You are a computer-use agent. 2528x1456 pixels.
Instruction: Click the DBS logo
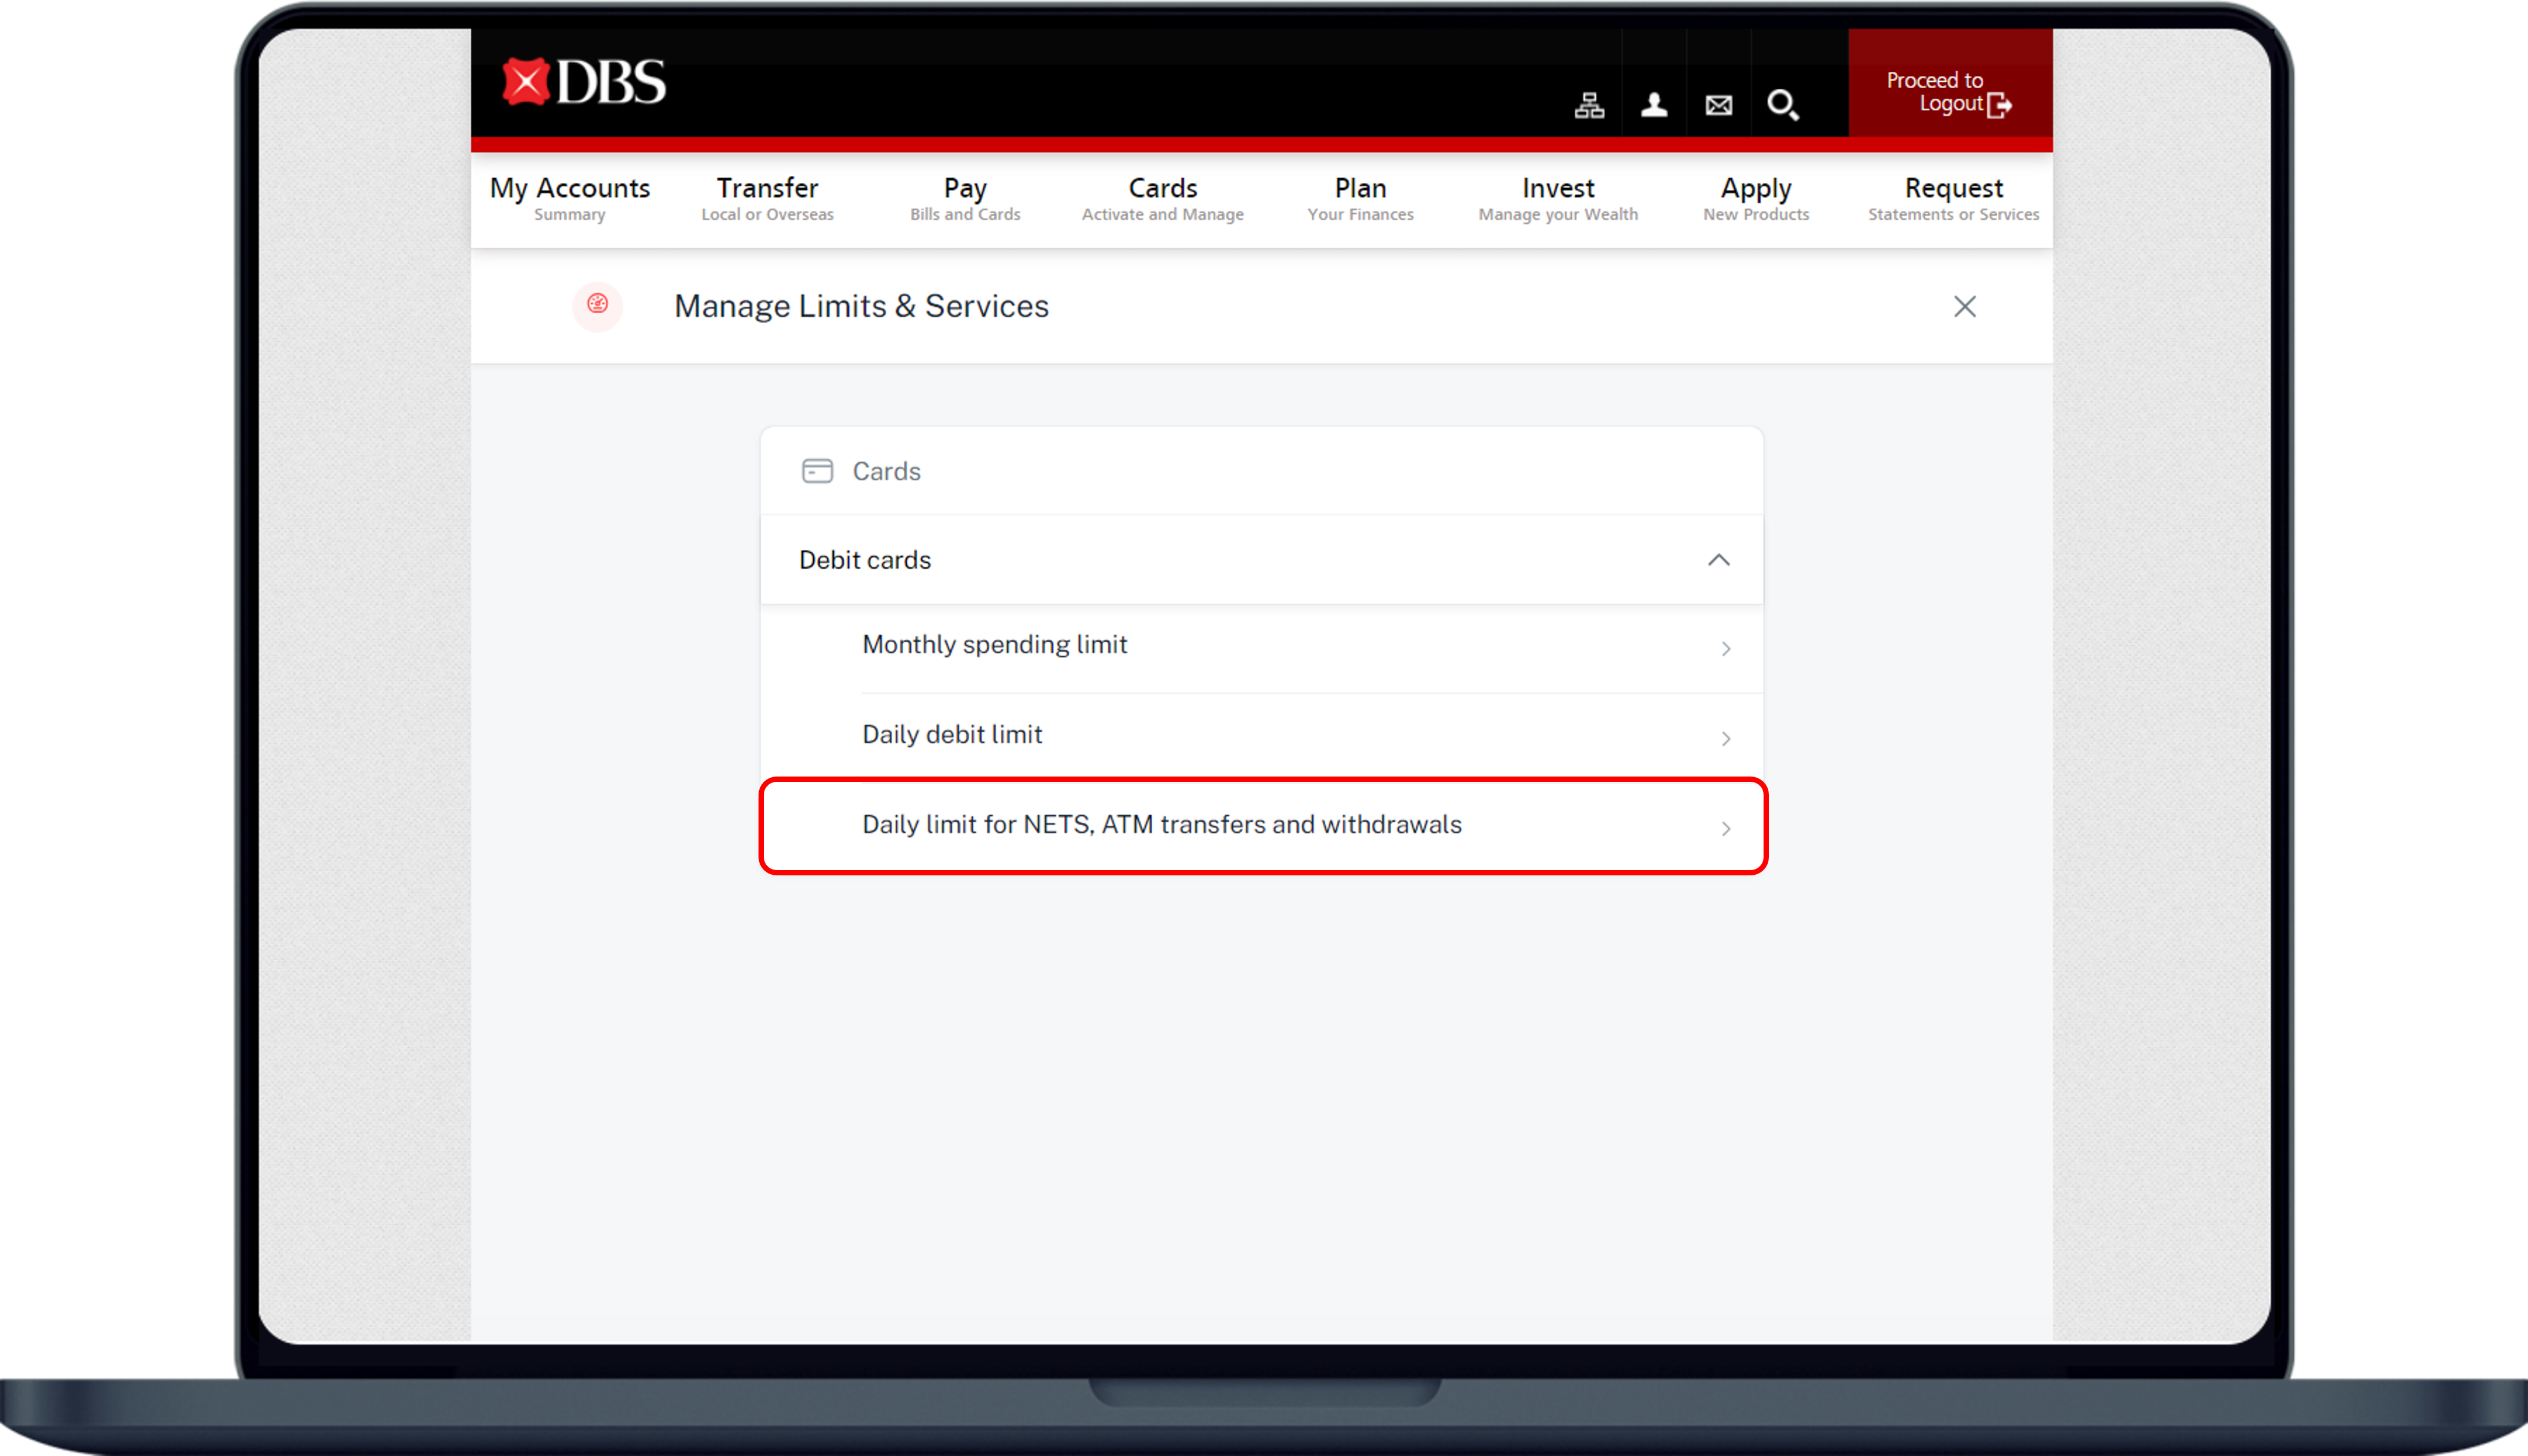[584, 82]
